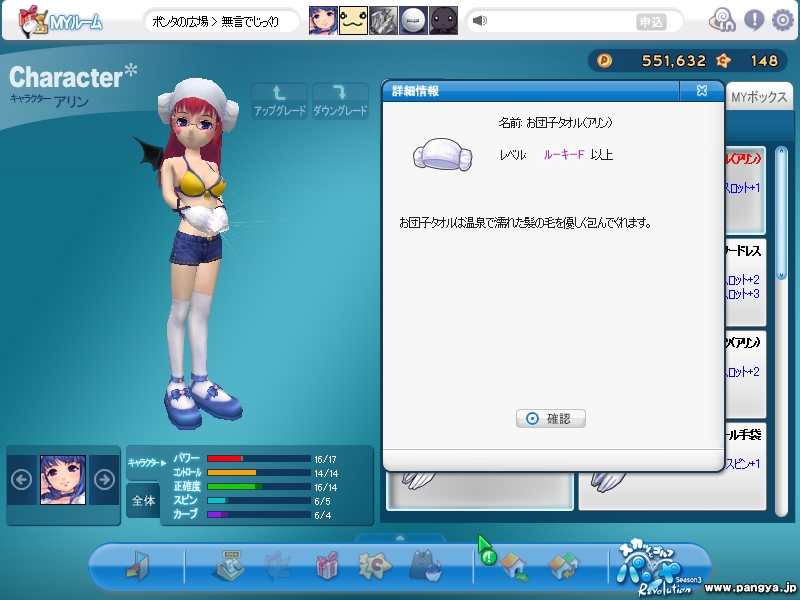Screen dimensions: 800x600
Task: Click the コントロール orange stat bar
Action: tap(259, 473)
